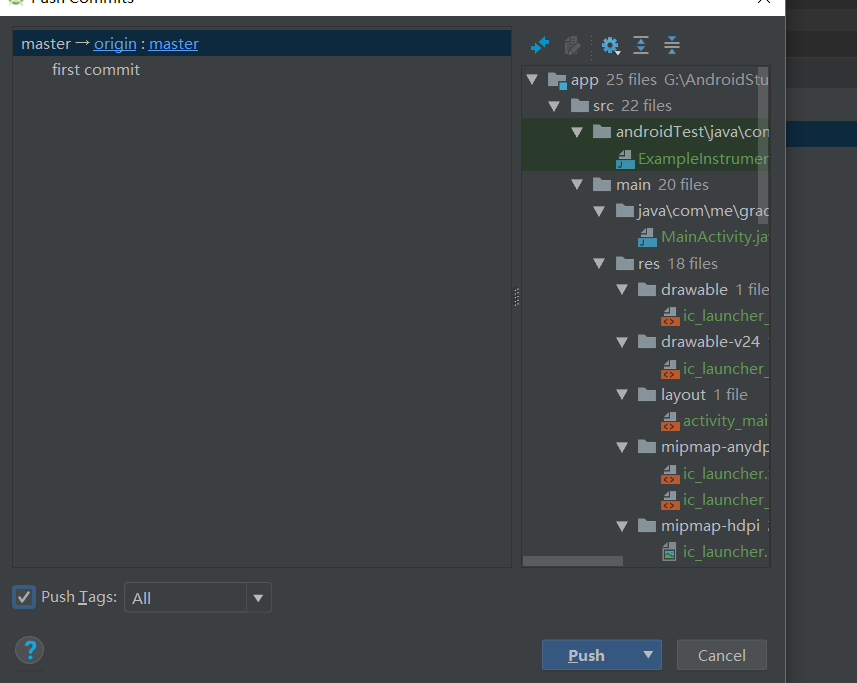Viewport: 857px width, 683px height.
Task: Select the 'first commit' entry
Action: point(96,69)
